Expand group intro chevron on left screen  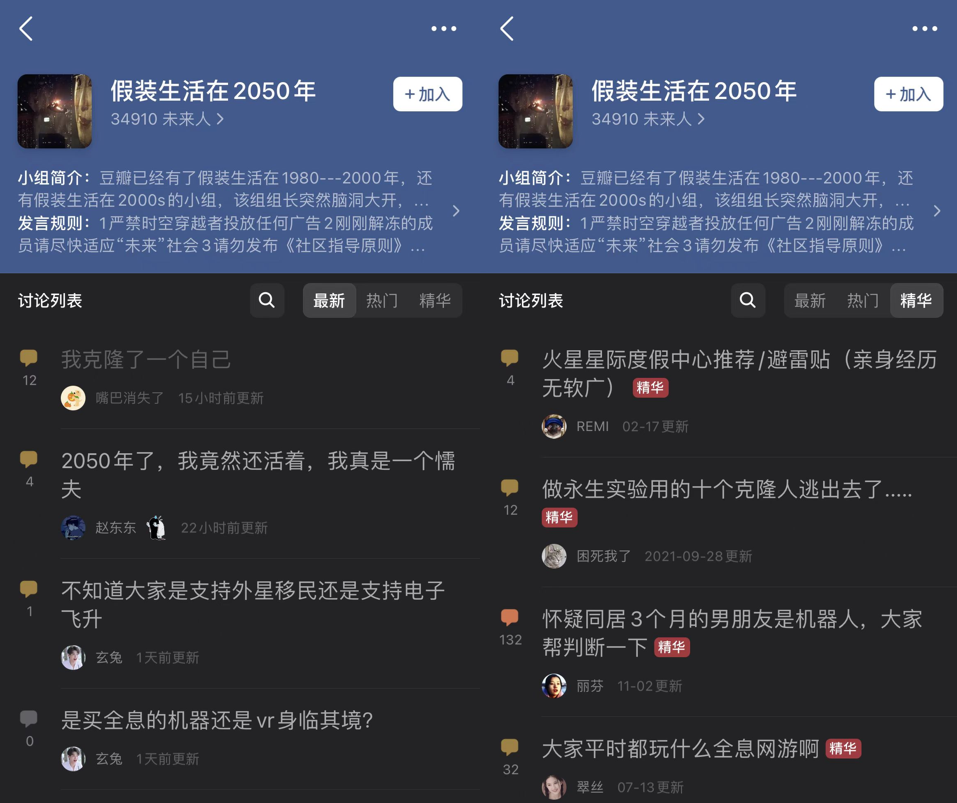click(x=456, y=211)
